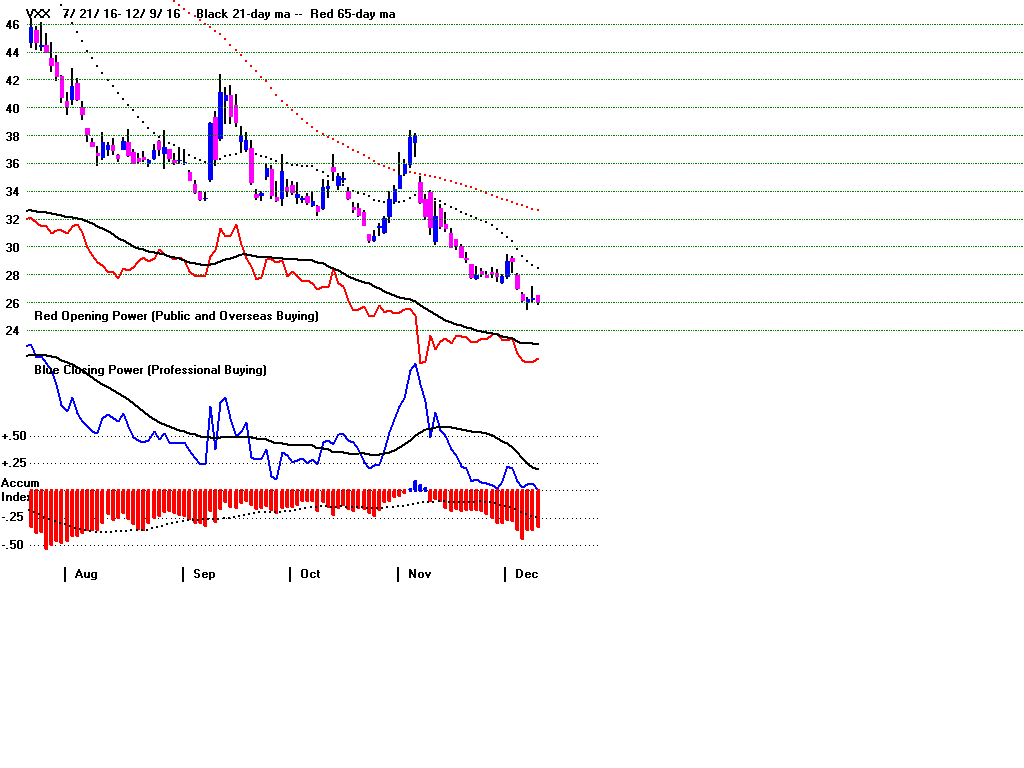Click the Red Opening Power label
The width and height of the screenshot is (1024, 768).
tap(176, 316)
